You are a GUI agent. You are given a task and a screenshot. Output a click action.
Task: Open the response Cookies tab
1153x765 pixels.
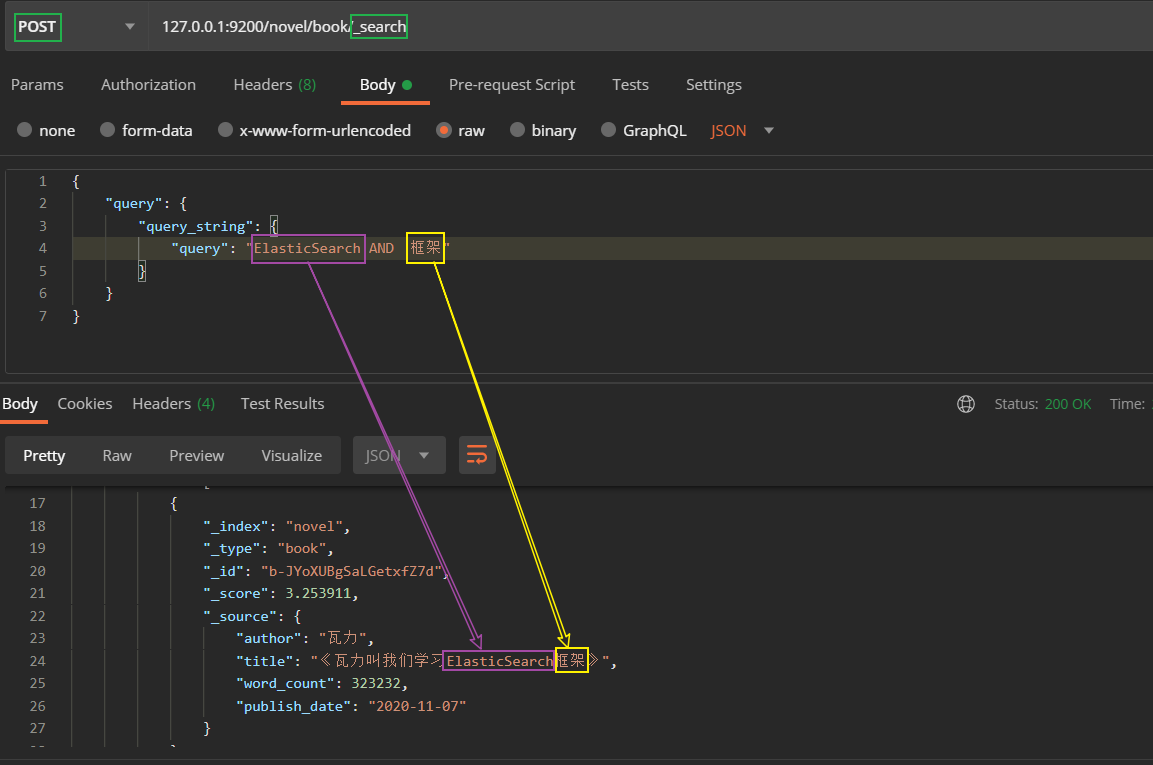(85, 404)
